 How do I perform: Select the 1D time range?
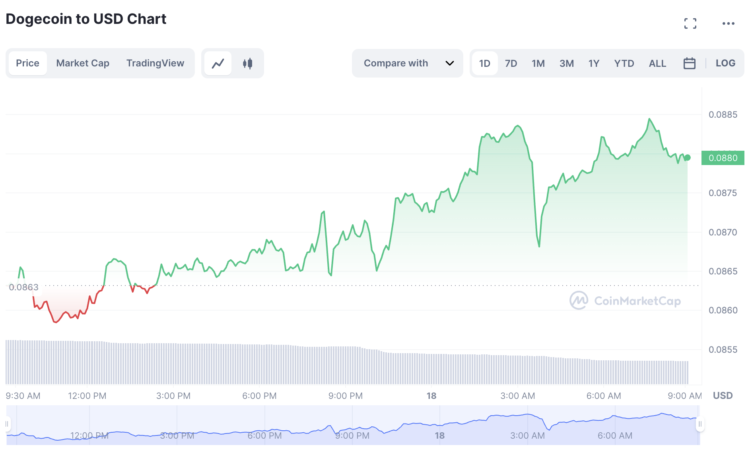pos(485,63)
